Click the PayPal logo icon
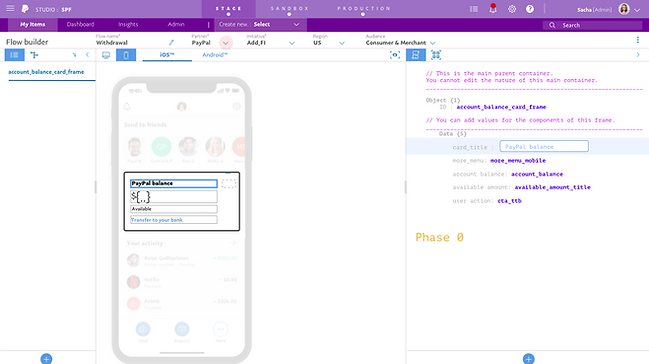The height and width of the screenshot is (364, 649). pyautogui.click(x=25, y=9)
